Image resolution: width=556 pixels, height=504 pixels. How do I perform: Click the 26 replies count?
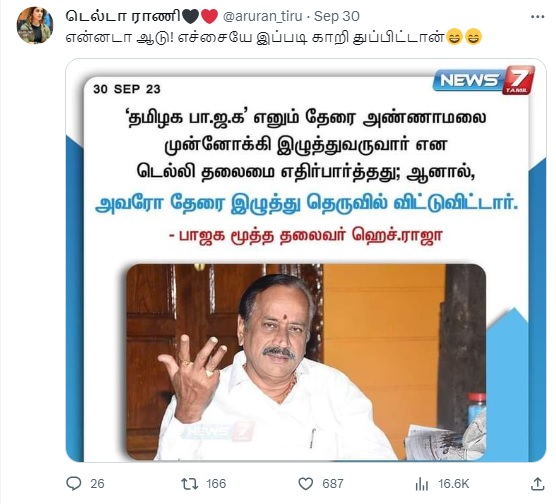pos(97,484)
